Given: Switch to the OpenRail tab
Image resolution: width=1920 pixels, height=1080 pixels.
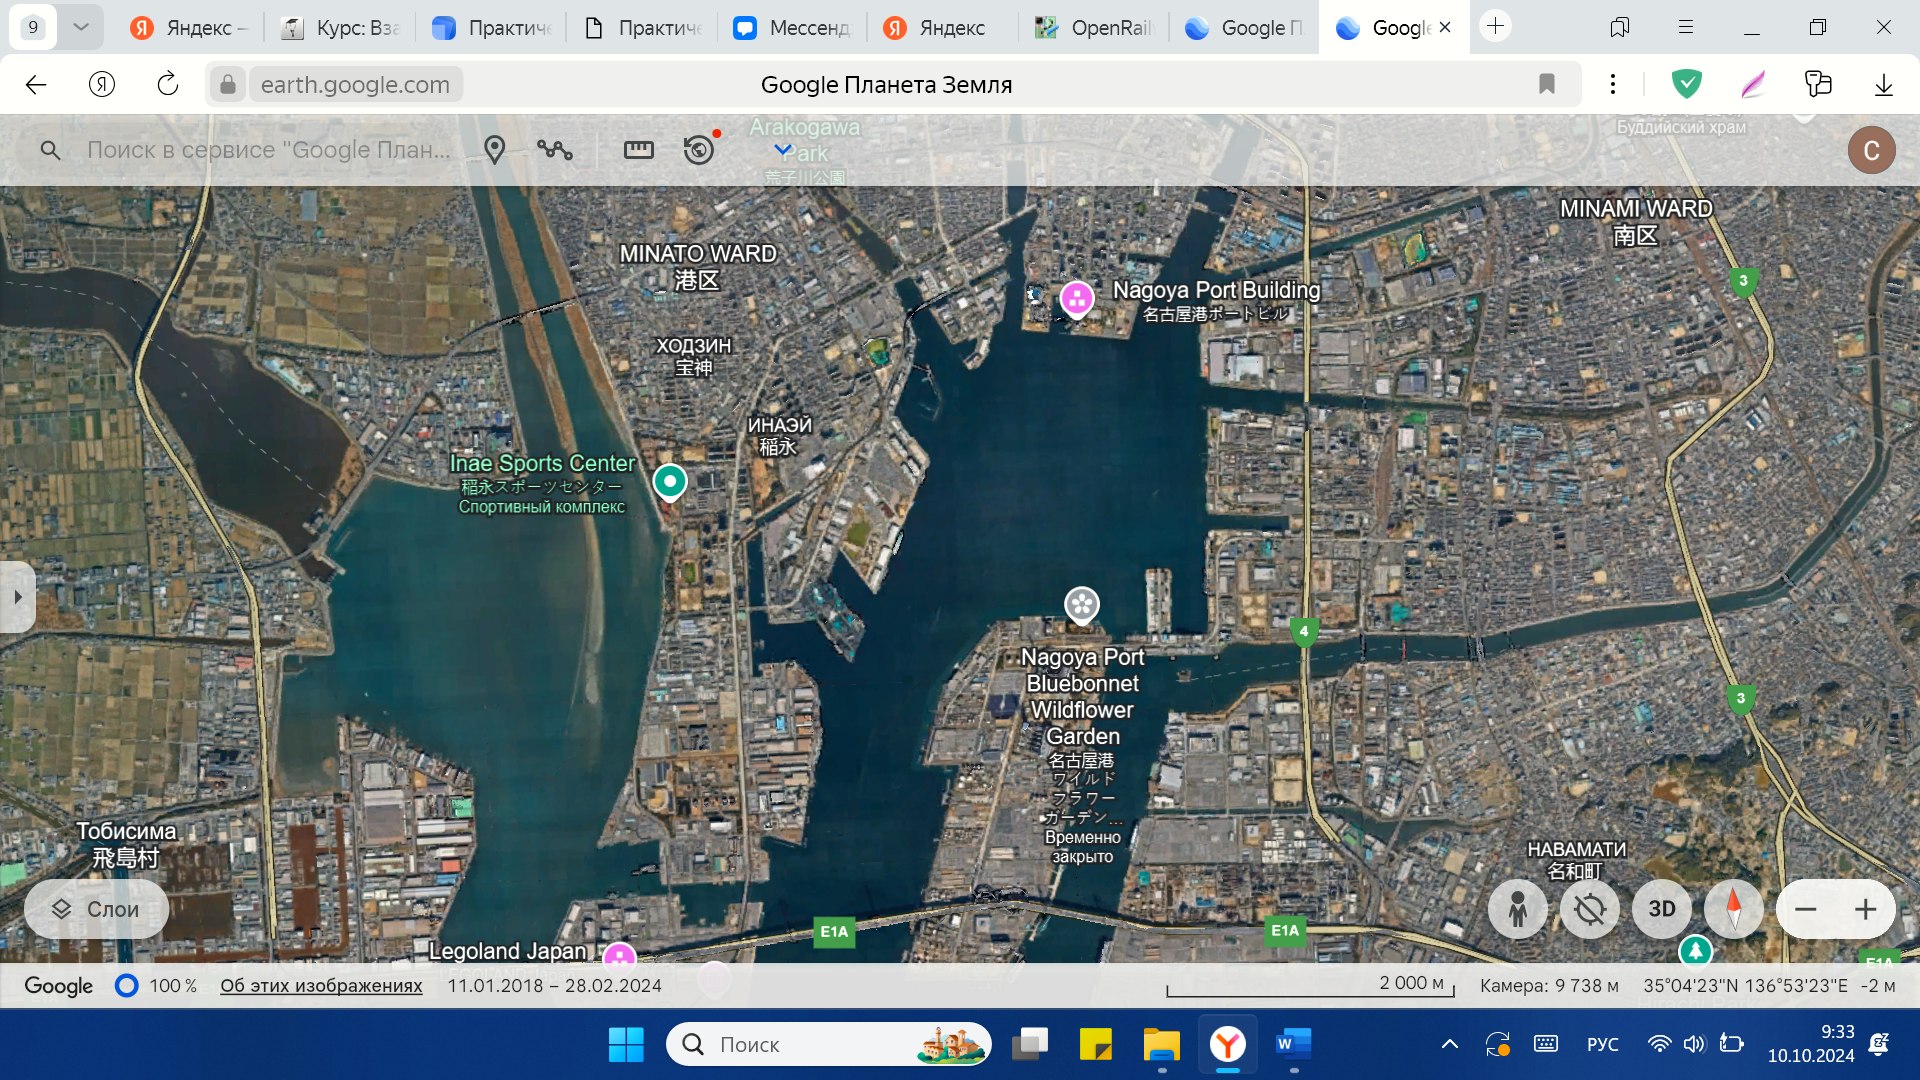Looking at the screenshot, I should pyautogui.click(x=1093, y=28).
